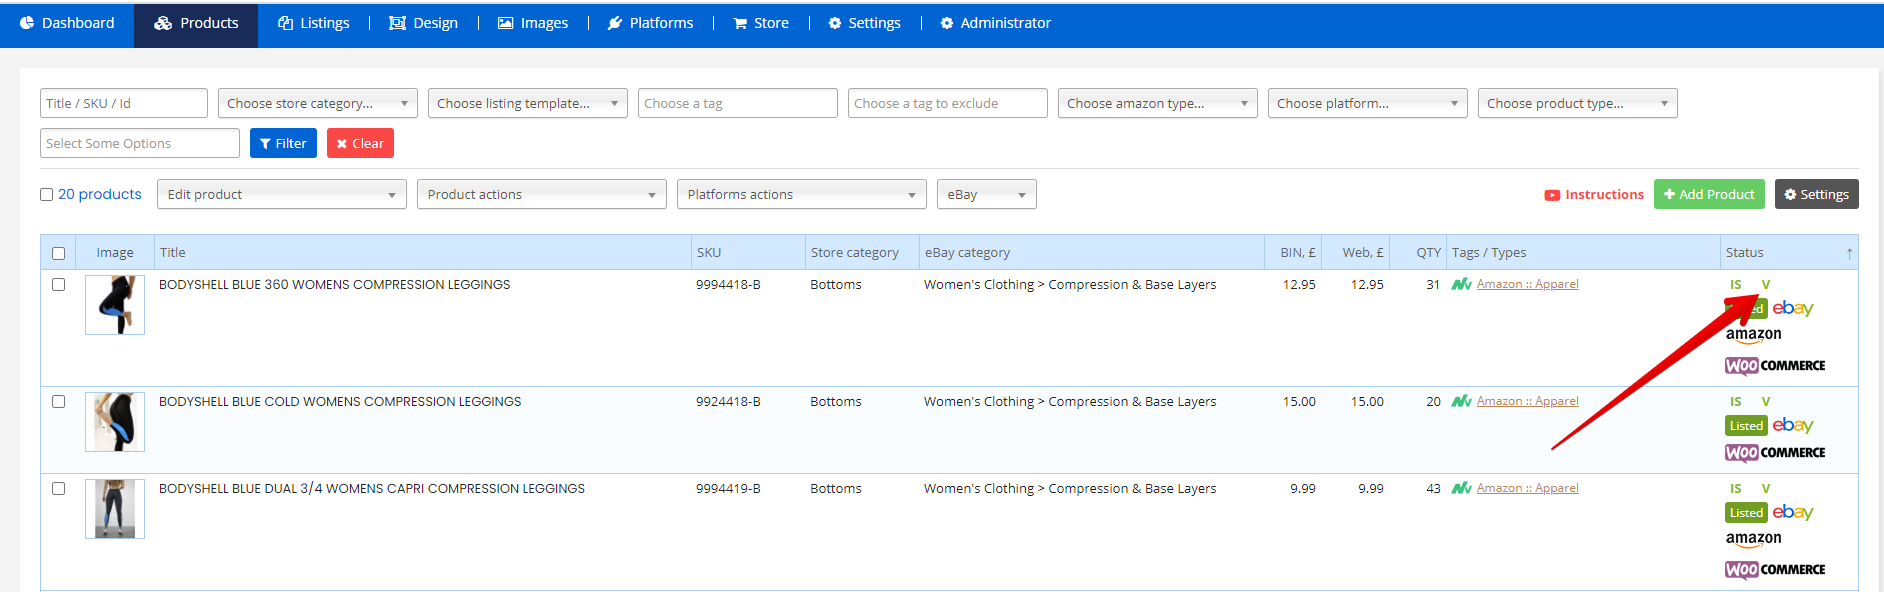
Task: Check the box for Bodyshell Blue 360 leggings
Action: click(58, 285)
